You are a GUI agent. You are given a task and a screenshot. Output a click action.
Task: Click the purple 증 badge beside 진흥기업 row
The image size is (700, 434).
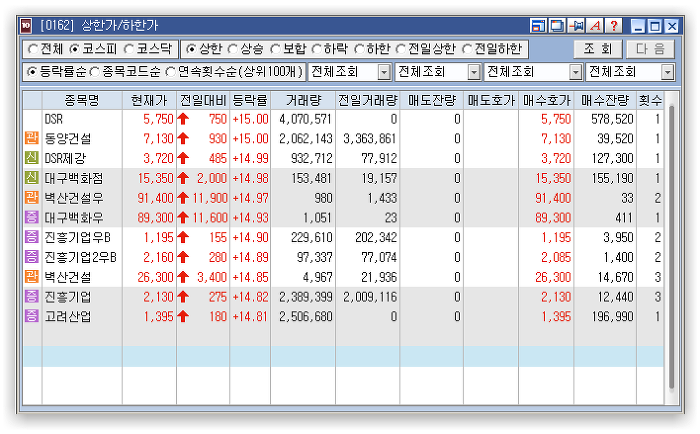pos(32,296)
